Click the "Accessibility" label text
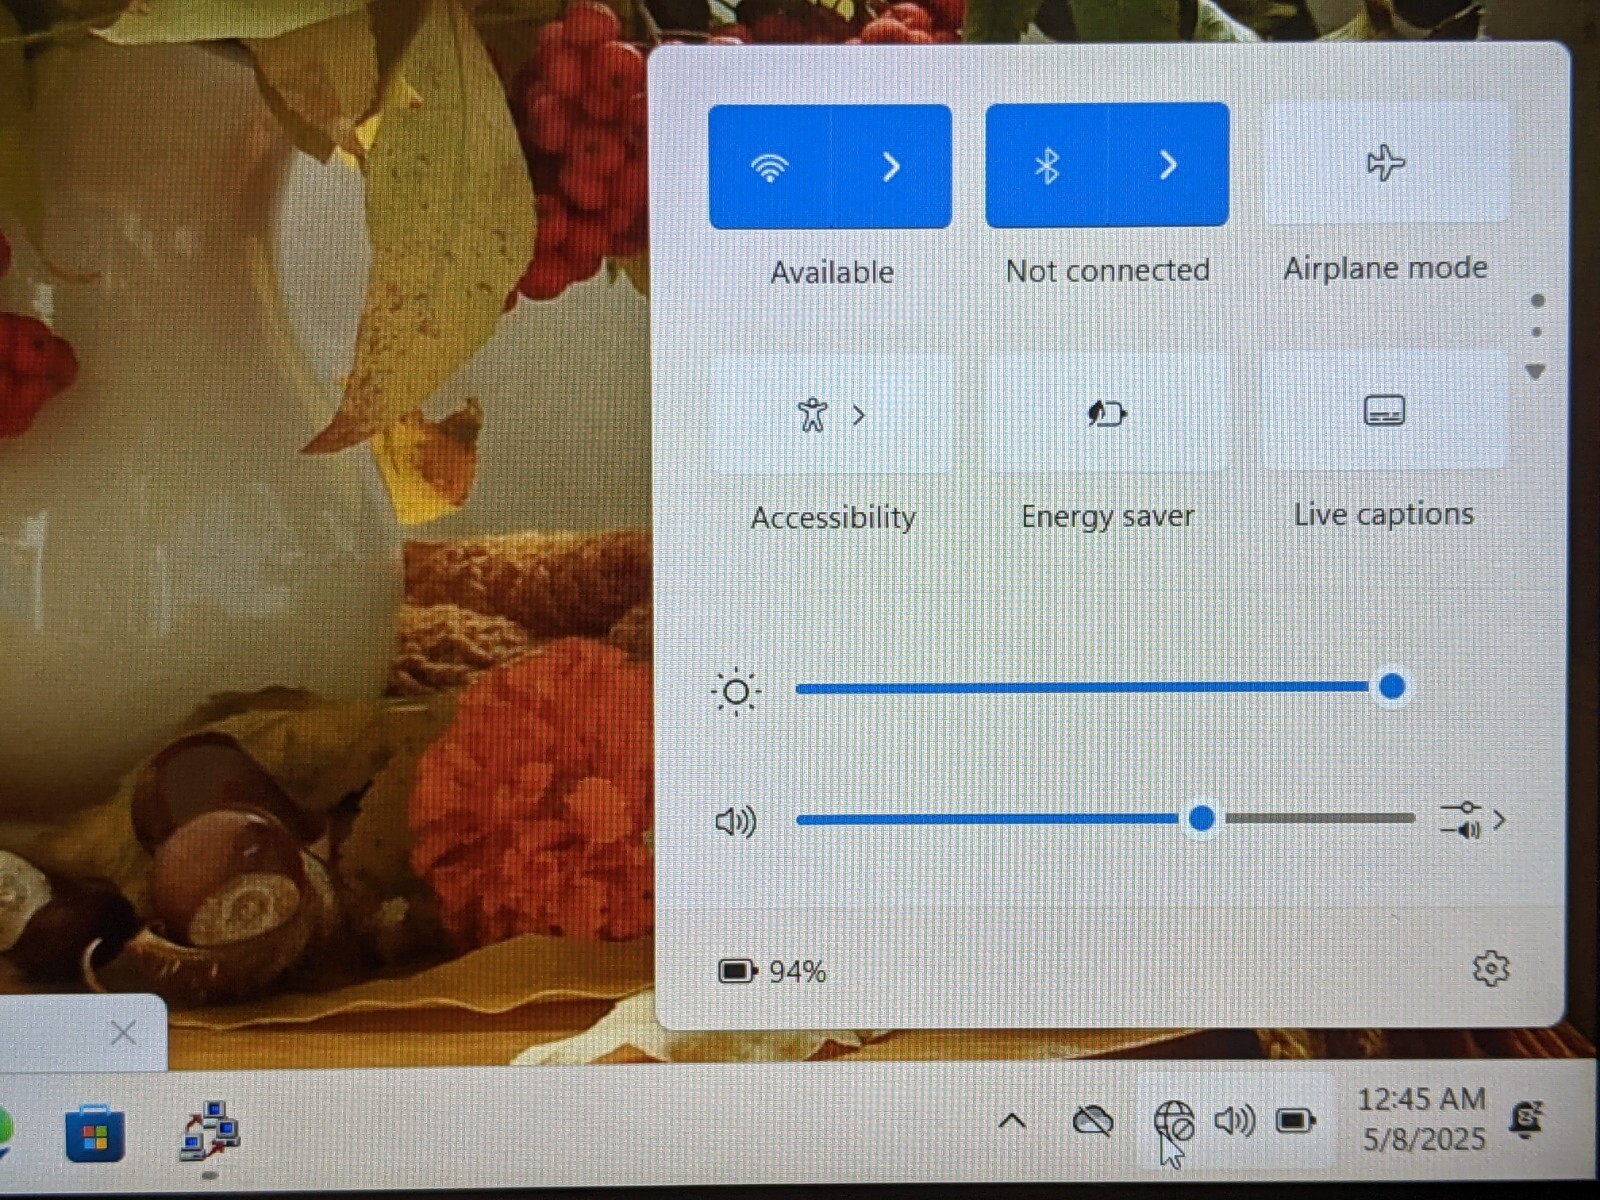 coord(833,518)
